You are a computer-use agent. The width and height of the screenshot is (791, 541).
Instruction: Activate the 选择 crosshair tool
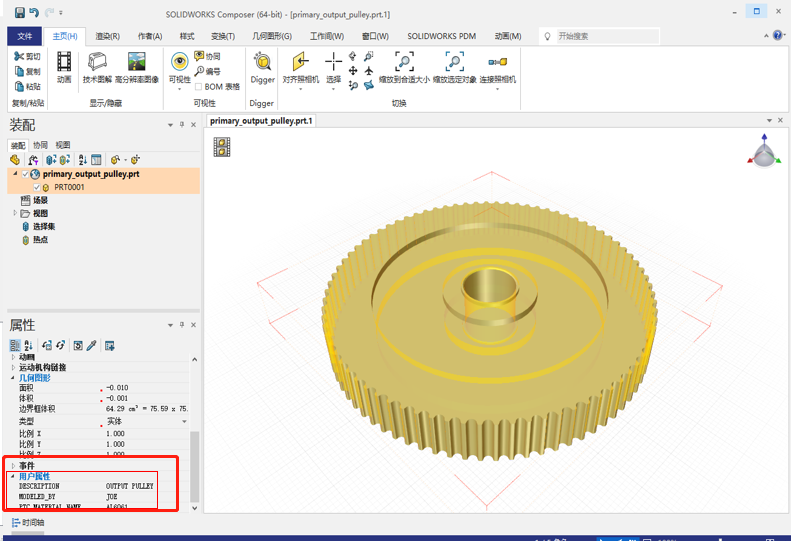pos(333,62)
